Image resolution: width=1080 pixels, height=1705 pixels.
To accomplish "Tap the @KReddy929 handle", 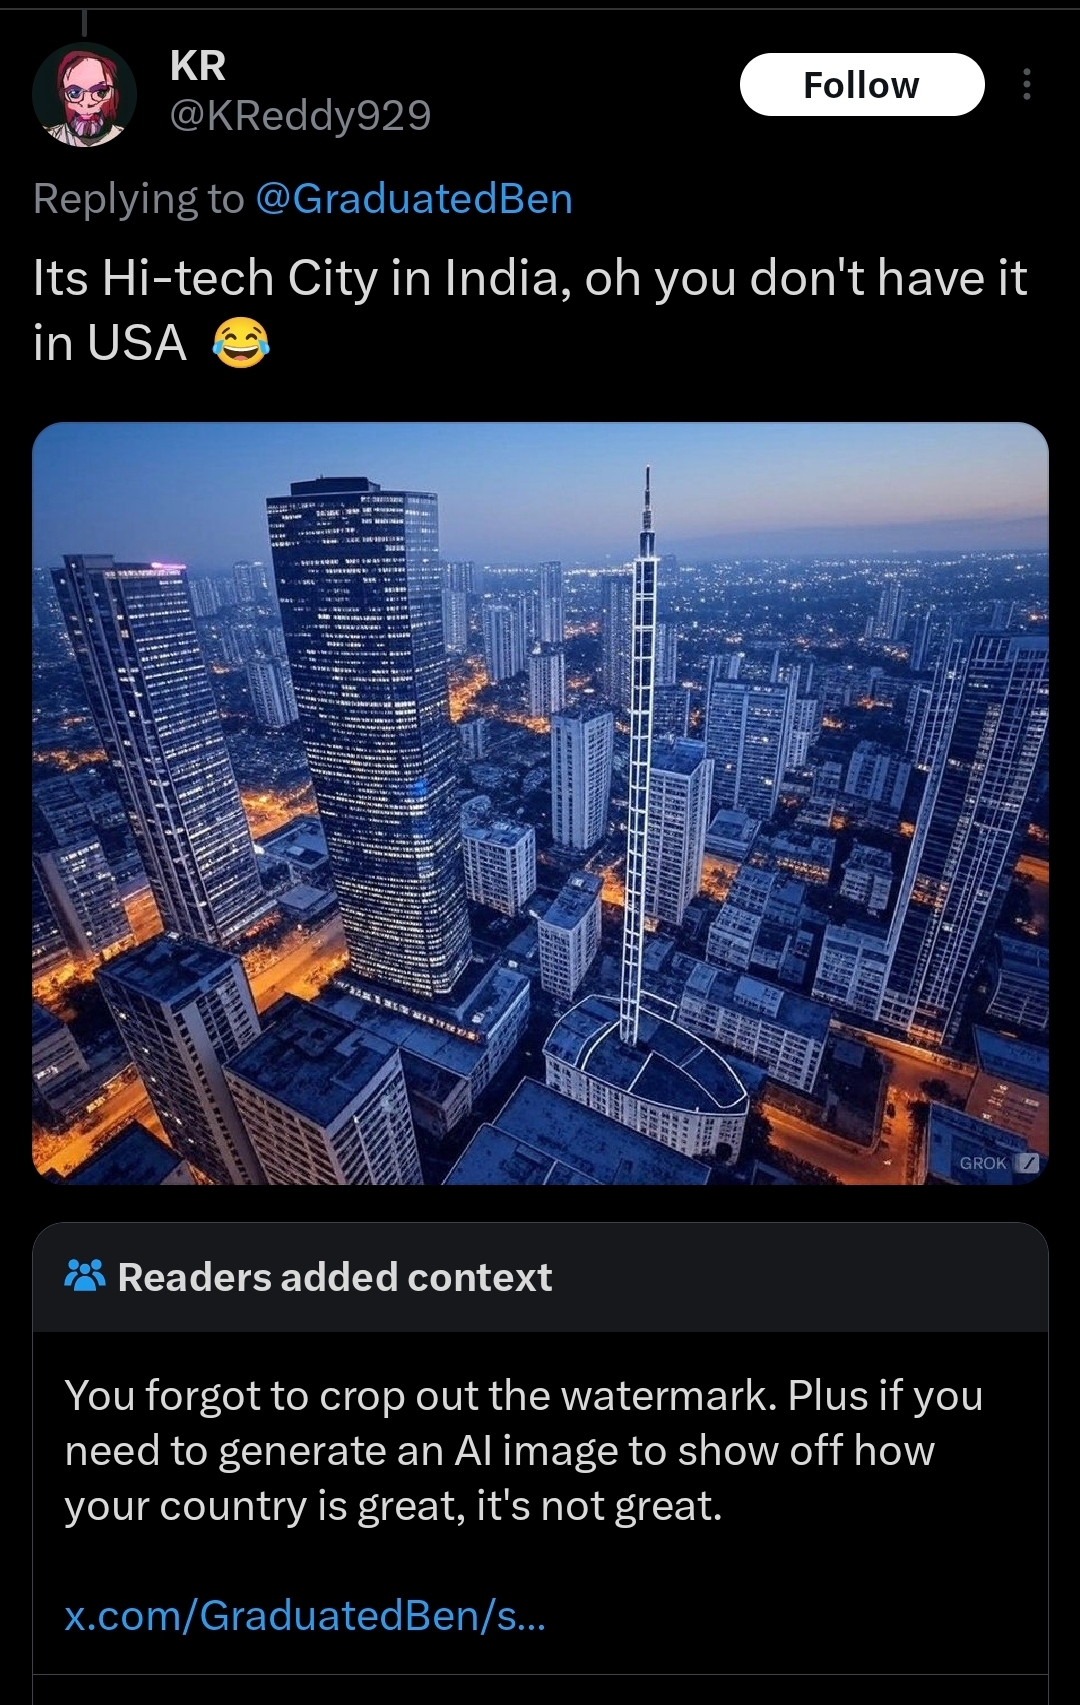I will (x=300, y=116).
